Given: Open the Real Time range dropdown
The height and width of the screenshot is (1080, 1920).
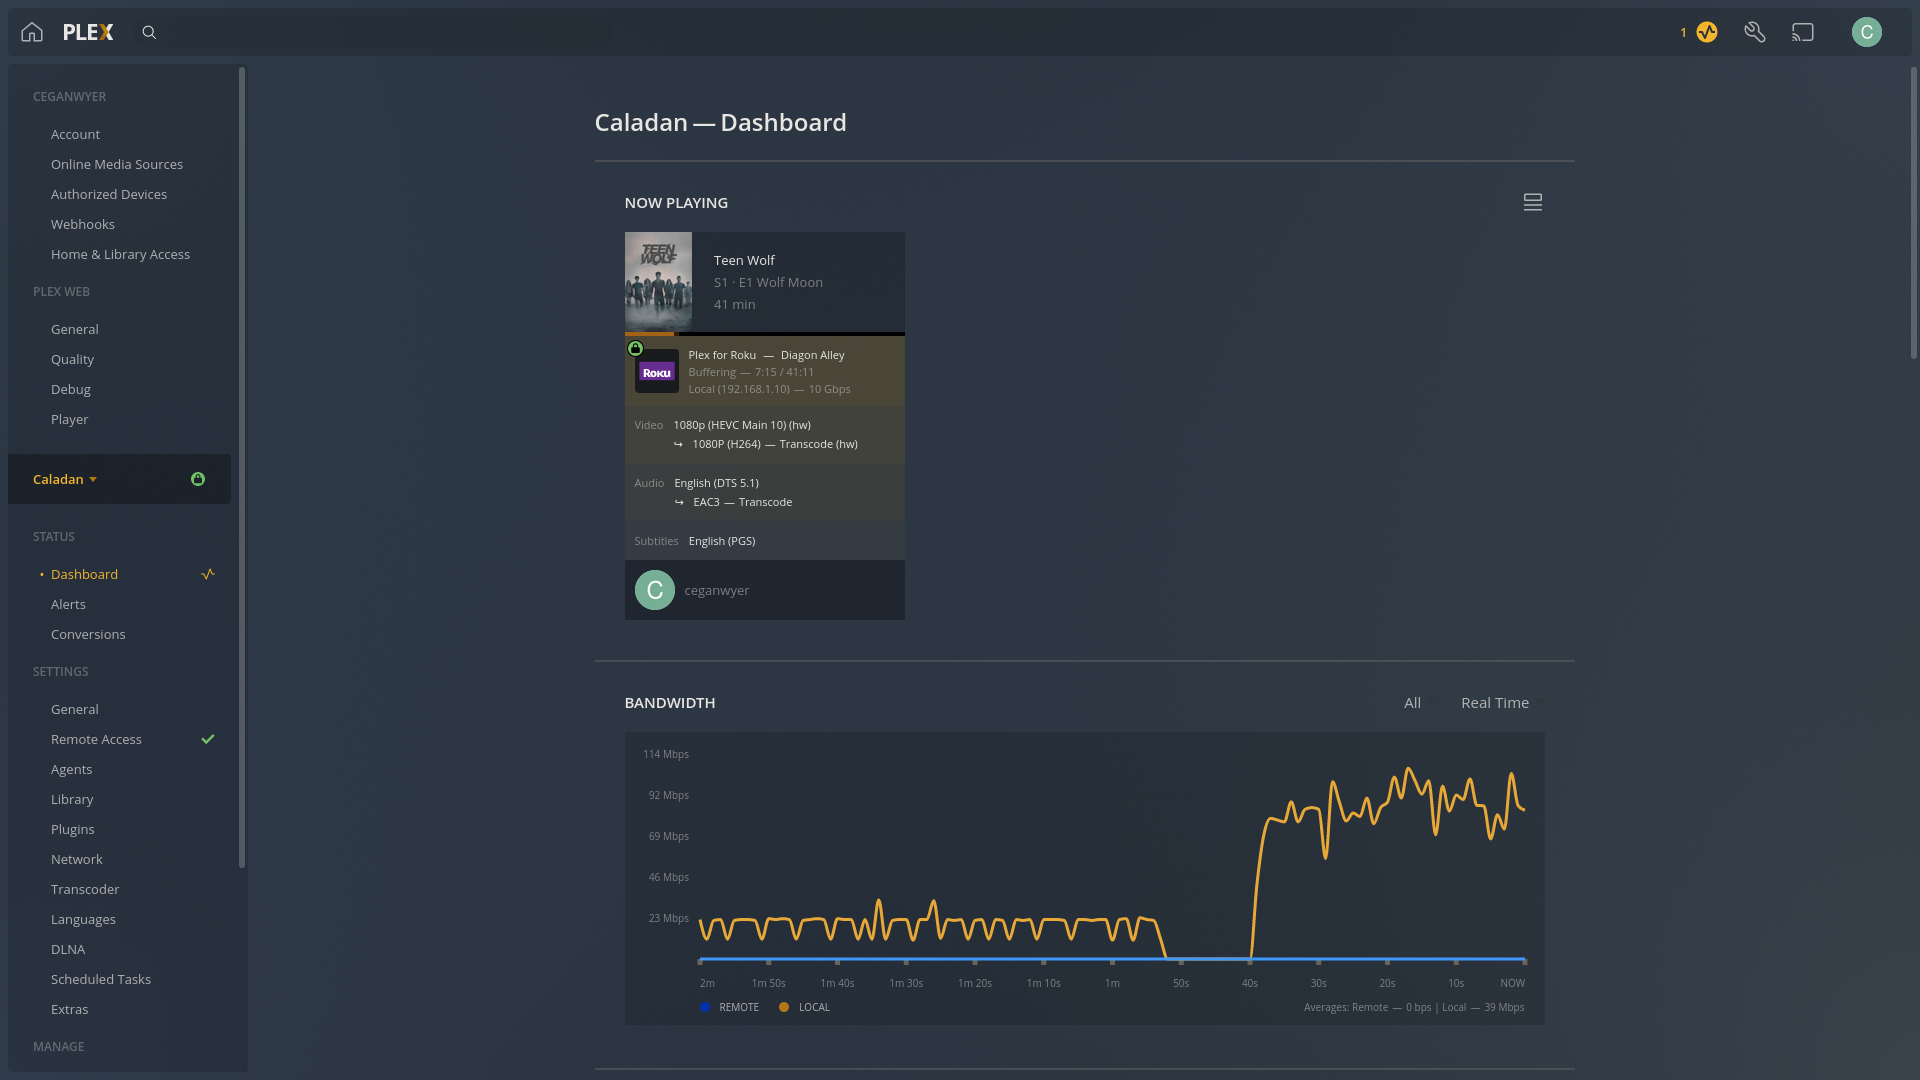Looking at the screenshot, I should click(x=1494, y=703).
